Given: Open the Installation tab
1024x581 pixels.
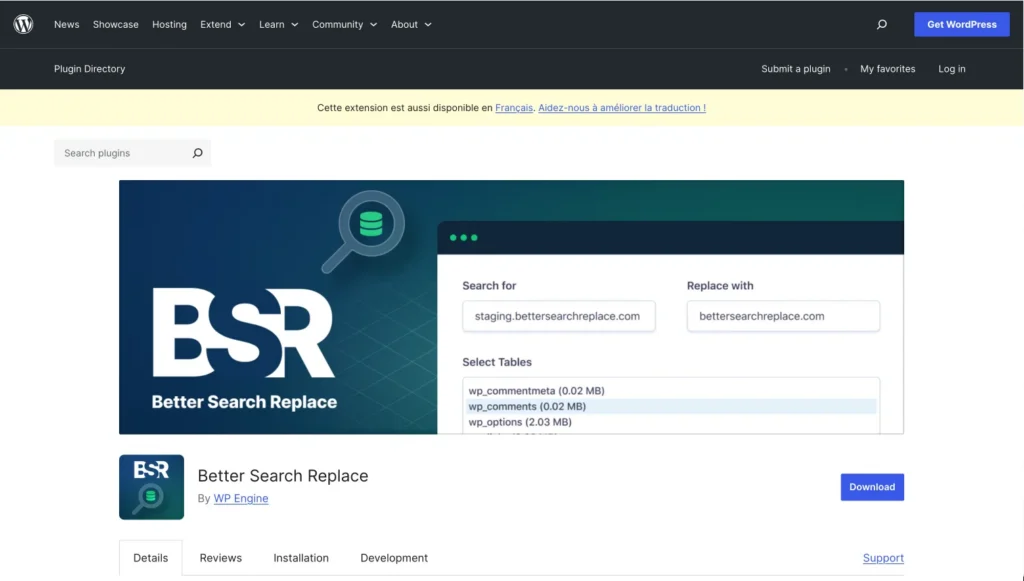Looking at the screenshot, I should tap(300, 558).
